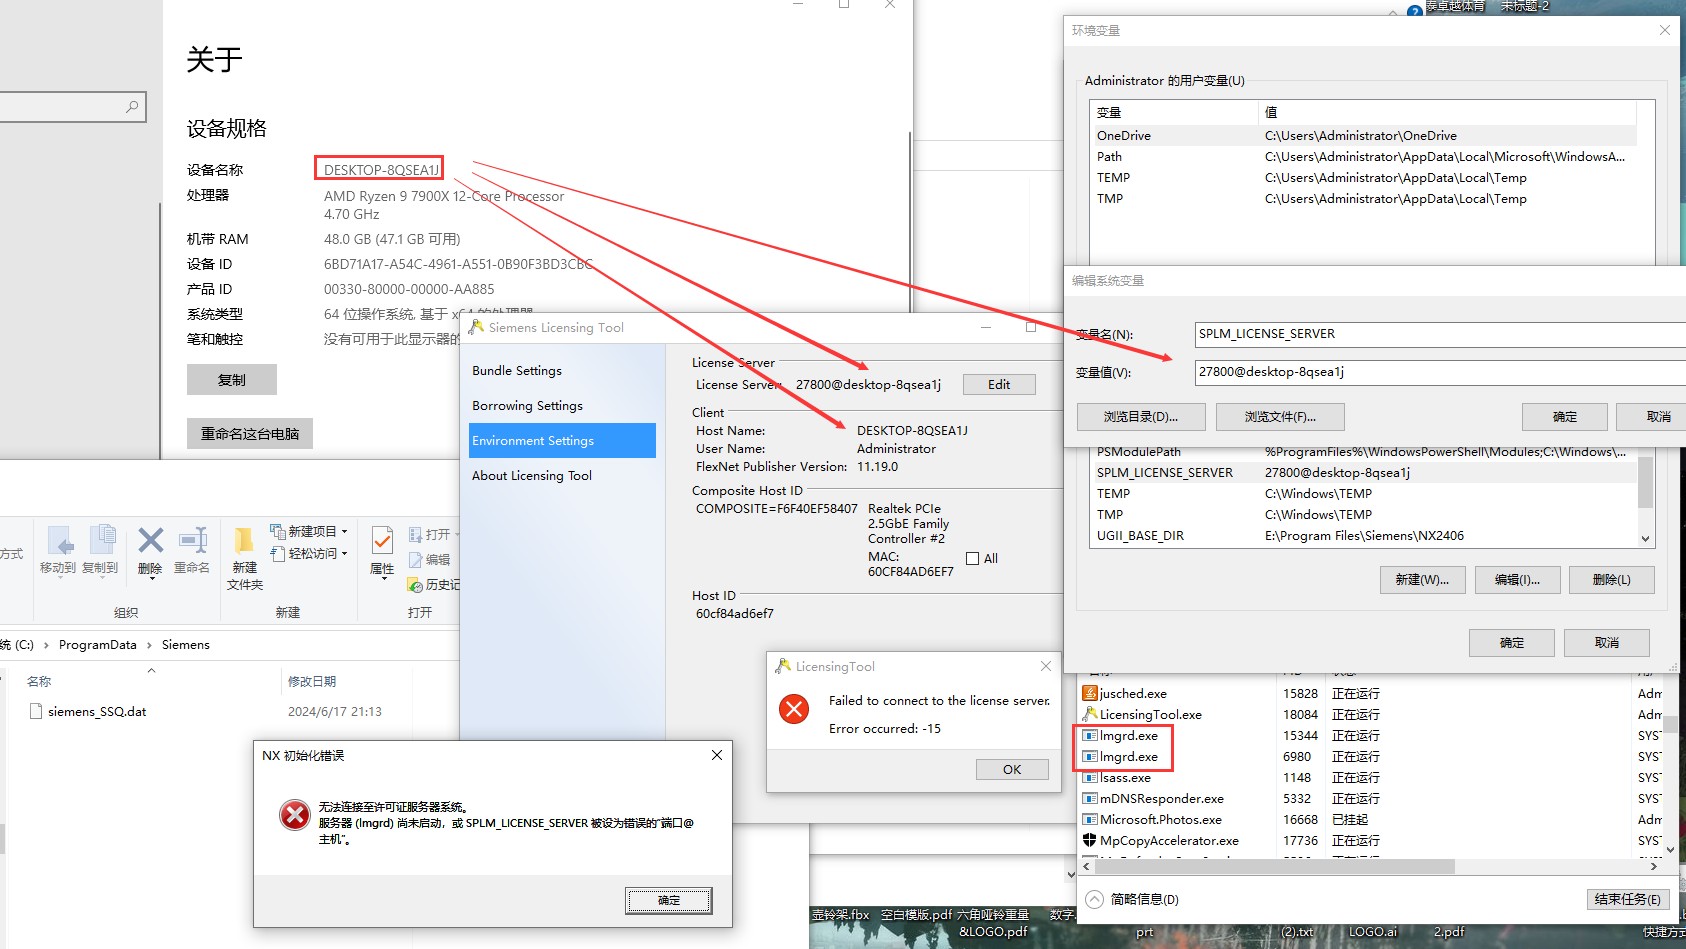Click OK in the LicensingTool error dialog
1686x949 pixels.
click(x=1012, y=769)
